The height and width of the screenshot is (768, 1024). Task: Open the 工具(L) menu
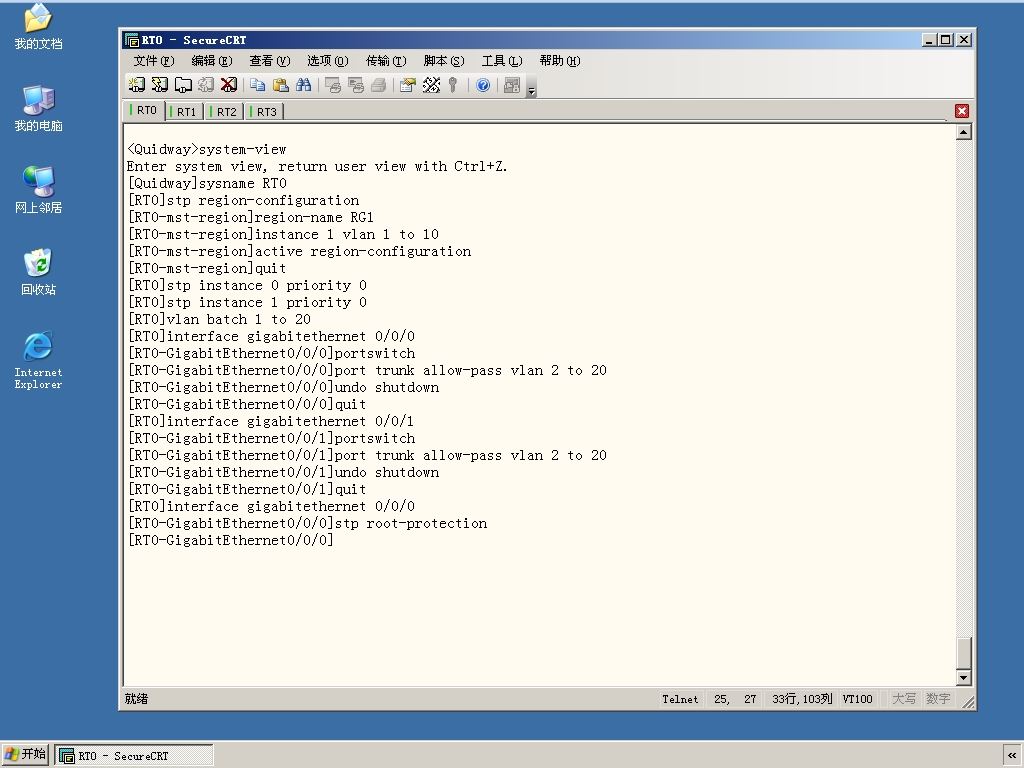point(502,61)
